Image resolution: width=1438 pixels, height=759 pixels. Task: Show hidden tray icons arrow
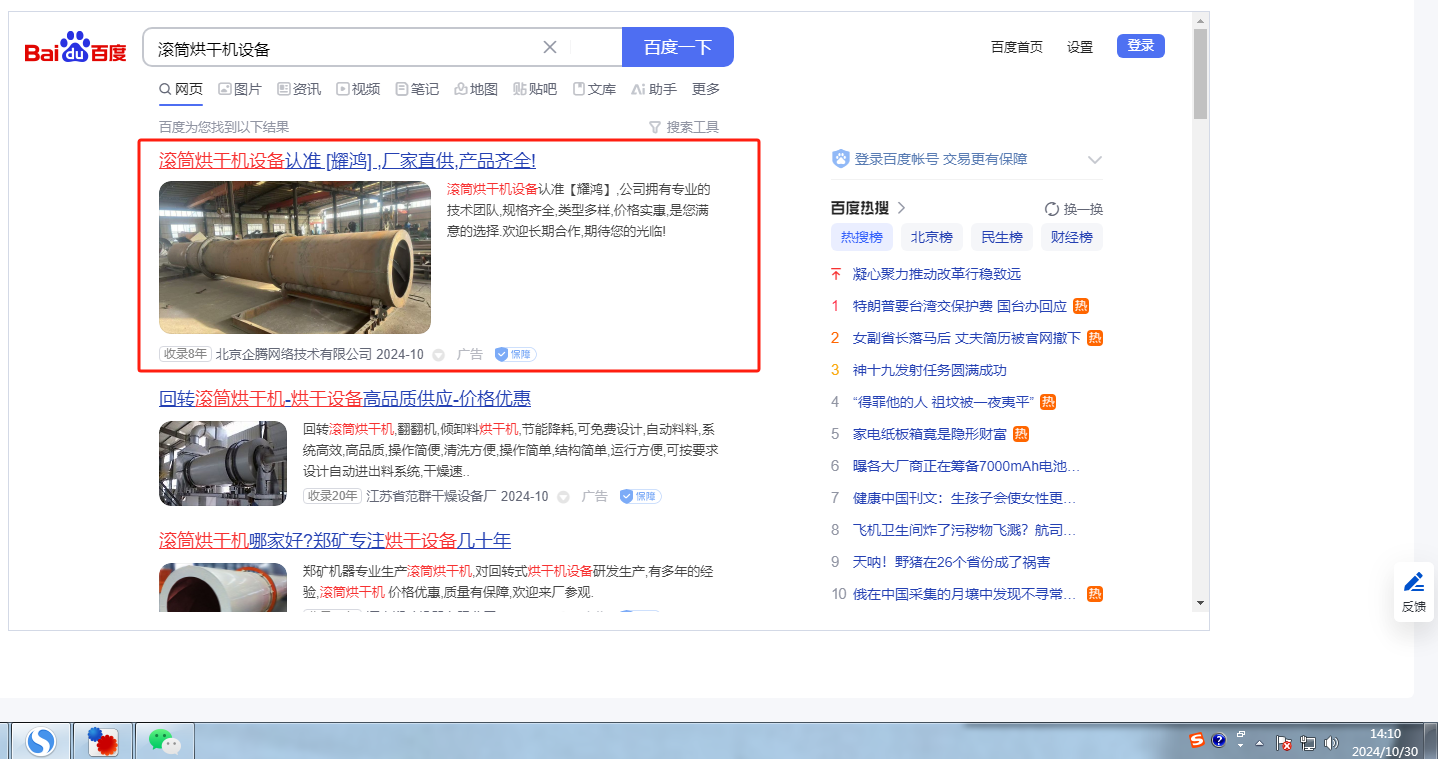(x=1259, y=743)
